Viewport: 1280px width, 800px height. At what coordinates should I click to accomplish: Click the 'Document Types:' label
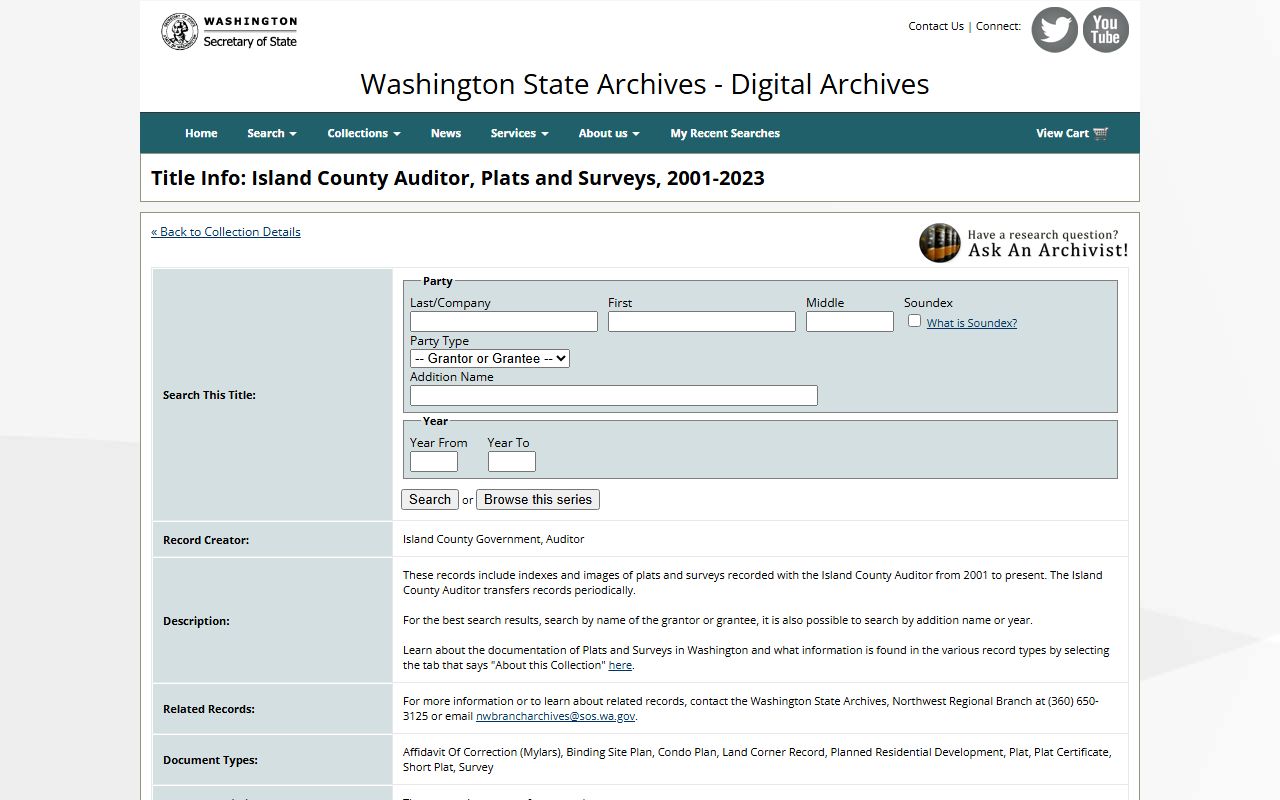point(210,760)
